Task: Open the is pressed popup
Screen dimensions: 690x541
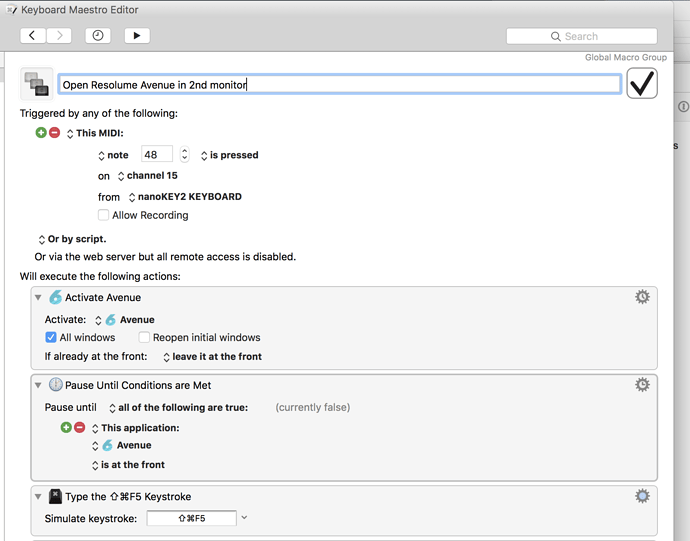Action: coord(230,155)
